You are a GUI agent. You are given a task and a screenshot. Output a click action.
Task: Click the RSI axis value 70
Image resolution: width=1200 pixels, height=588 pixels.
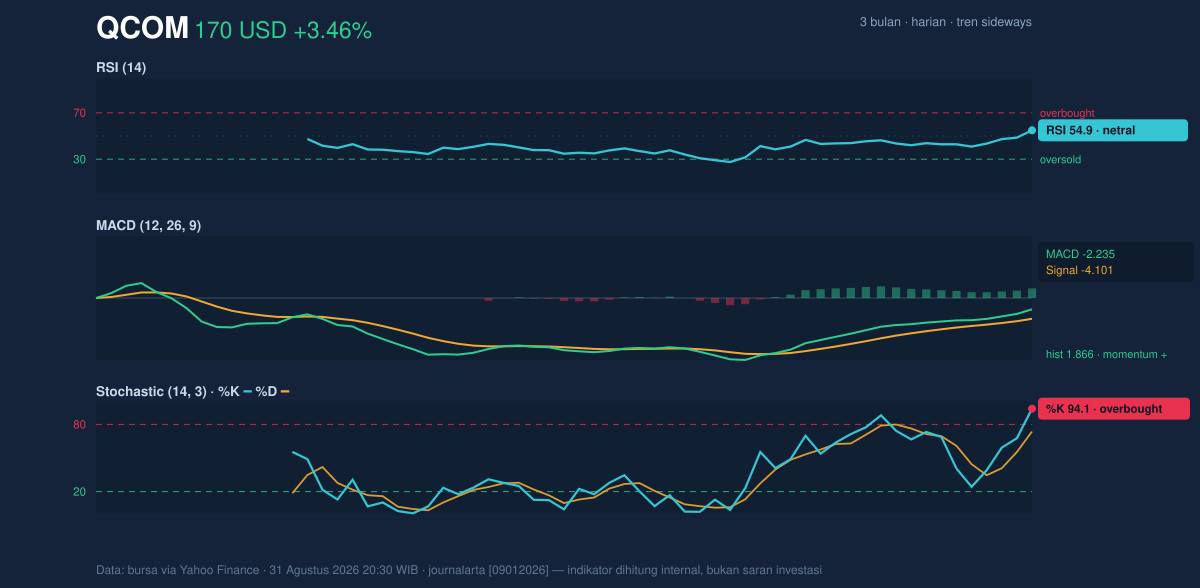(79, 113)
